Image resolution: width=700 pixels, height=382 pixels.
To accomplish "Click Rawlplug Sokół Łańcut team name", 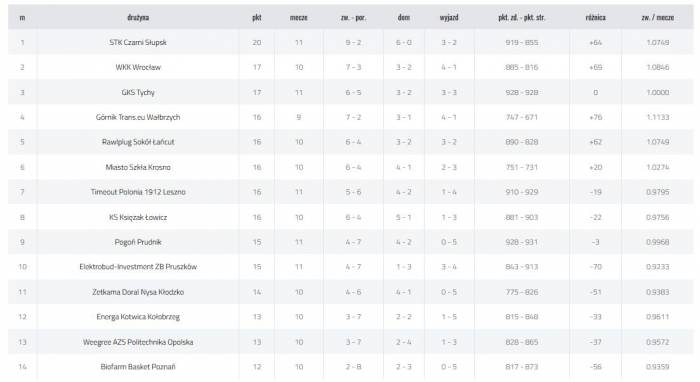I will 138,142.
